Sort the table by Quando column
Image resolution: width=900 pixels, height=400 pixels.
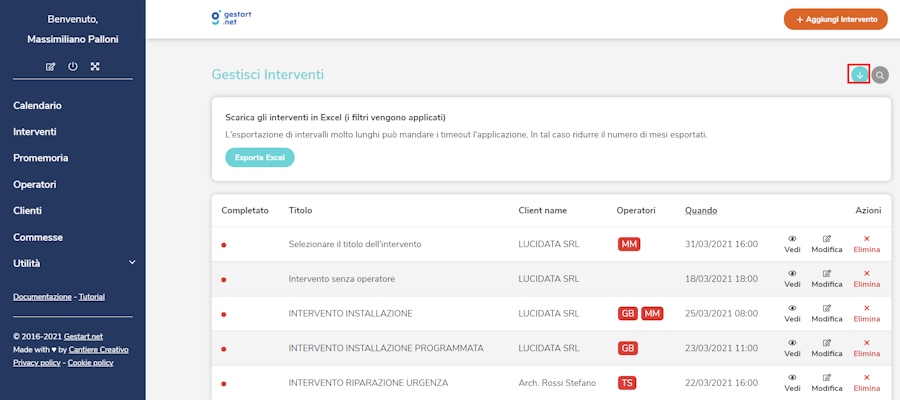(x=700, y=211)
